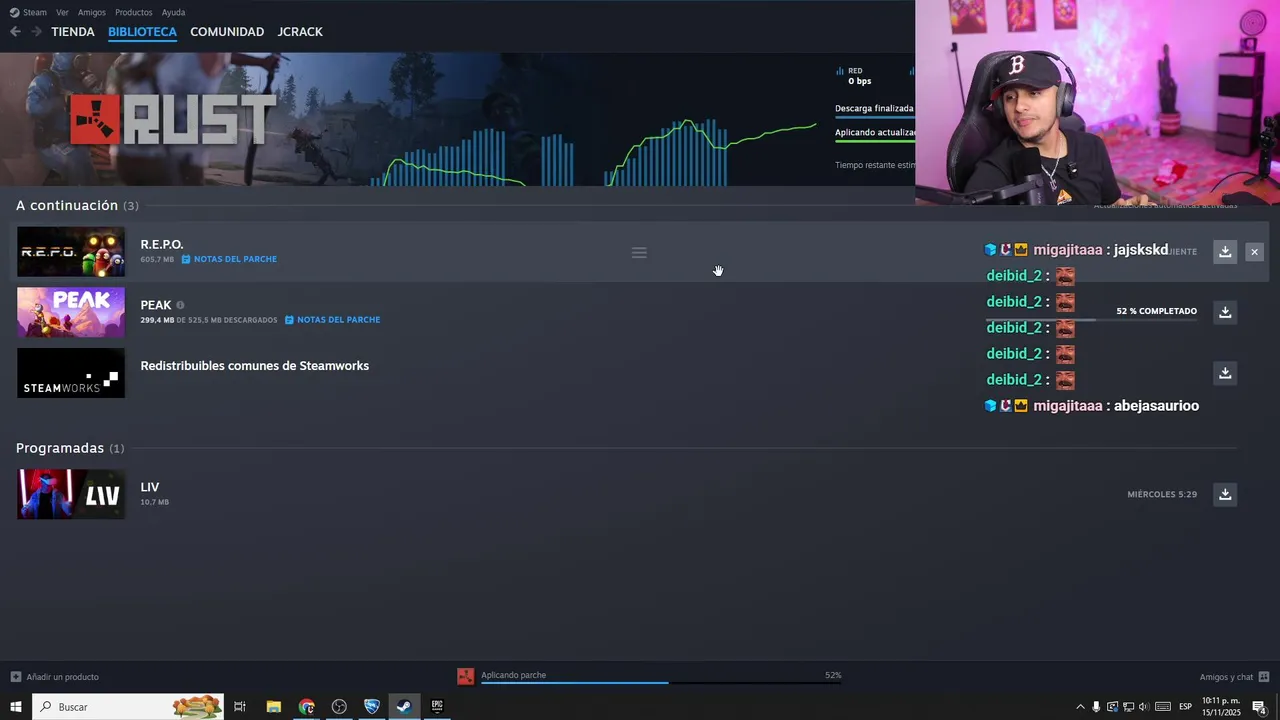Remove R.E.P.O. from the queue
The width and height of the screenshot is (1280, 720).
click(1254, 252)
